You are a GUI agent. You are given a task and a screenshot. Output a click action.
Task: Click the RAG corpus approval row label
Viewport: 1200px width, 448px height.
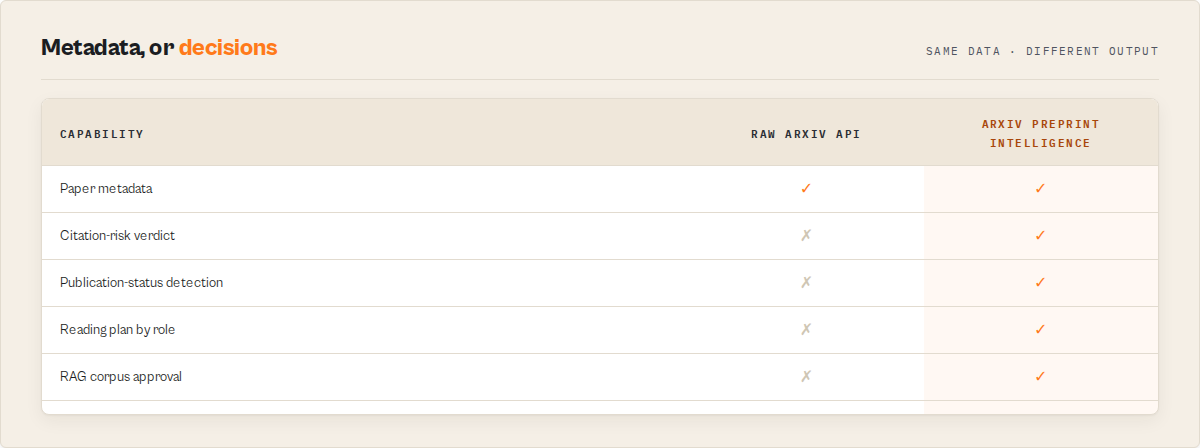[x=121, y=376]
